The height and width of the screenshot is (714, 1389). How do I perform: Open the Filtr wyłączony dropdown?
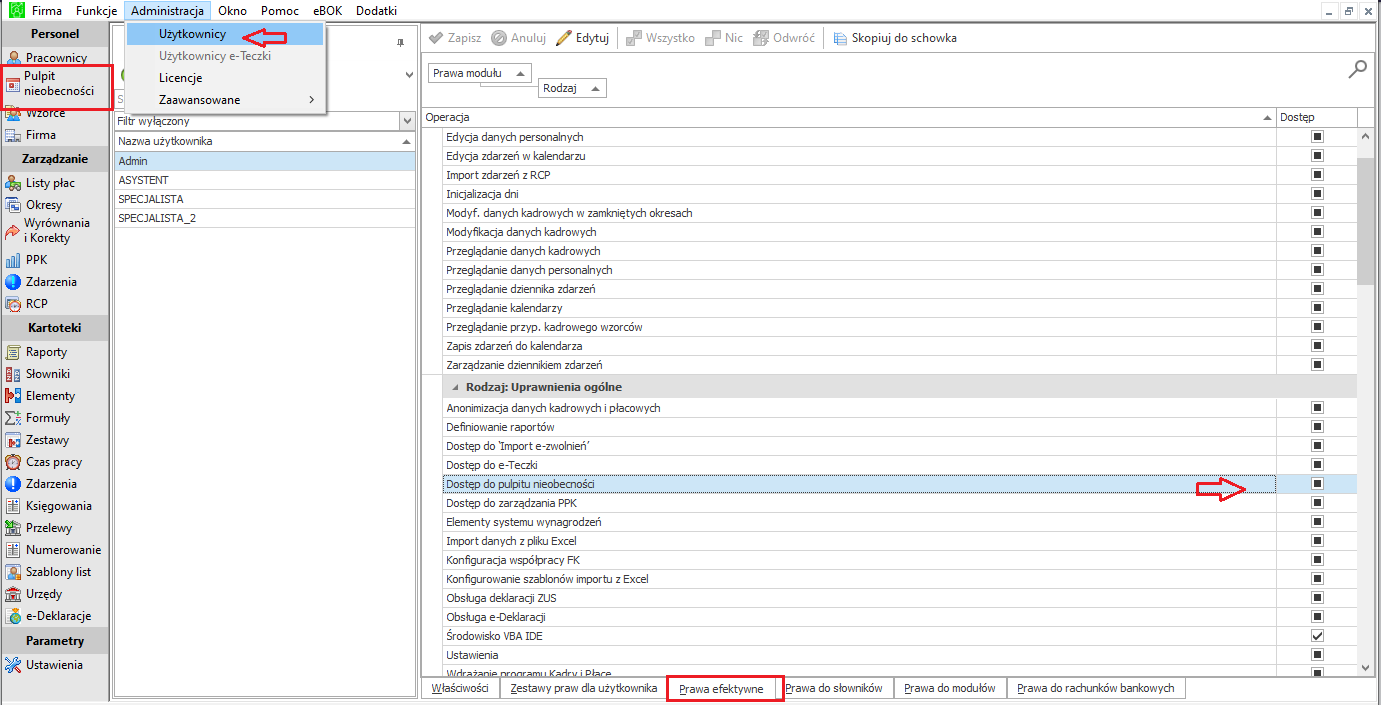pyautogui.click(x=406, y=121)
